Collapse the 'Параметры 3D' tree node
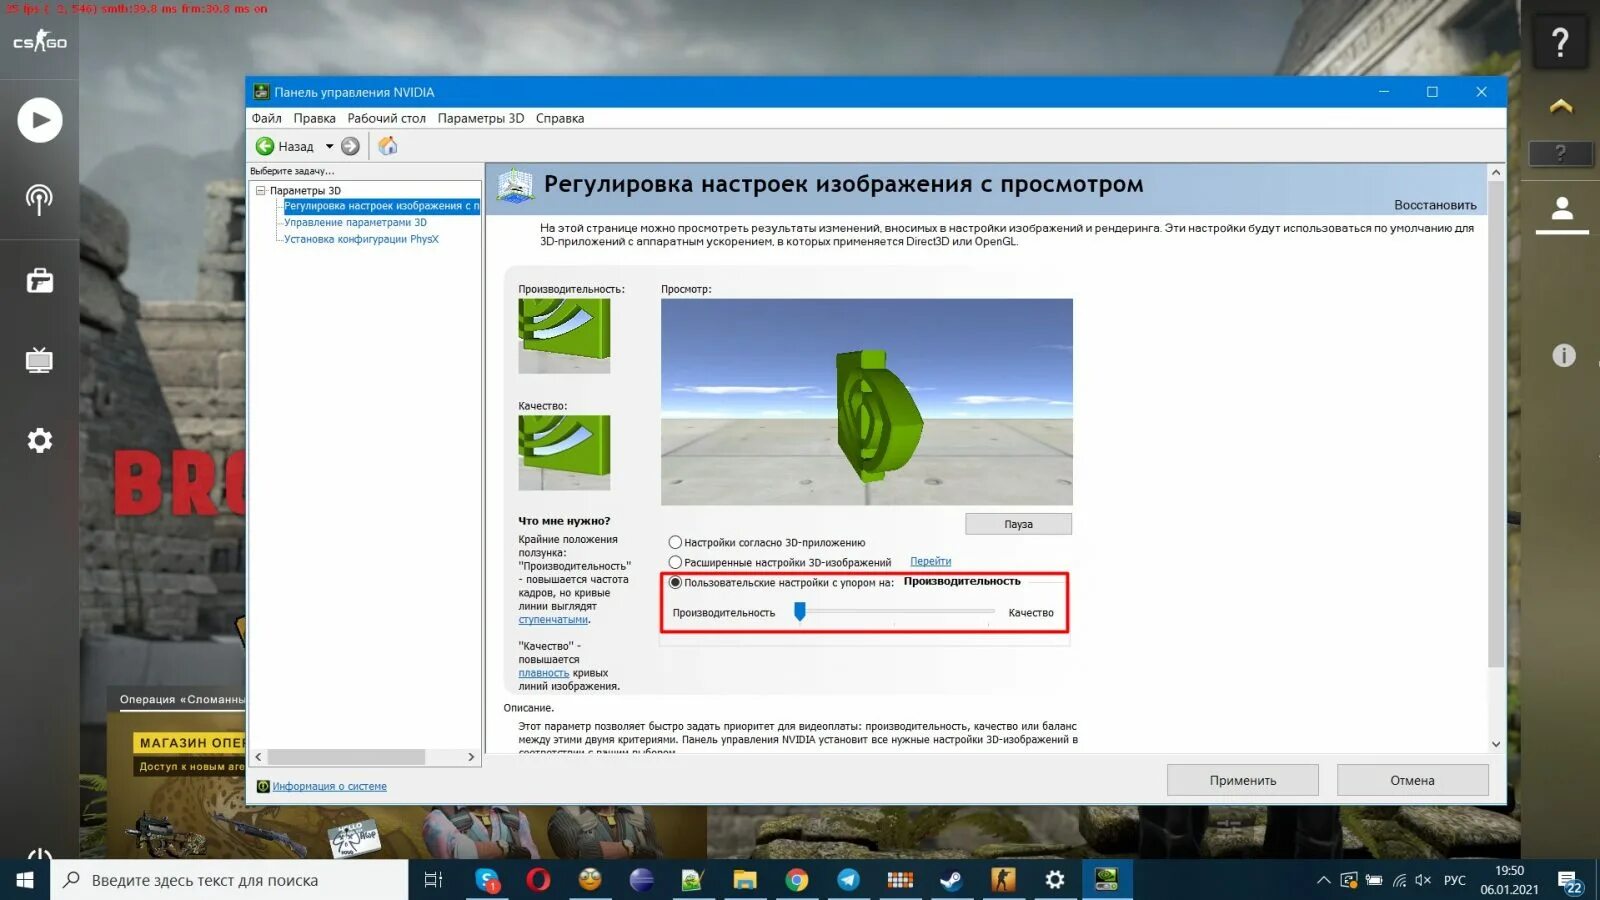This screenshot has height=900, width=1600. point(261,190)
